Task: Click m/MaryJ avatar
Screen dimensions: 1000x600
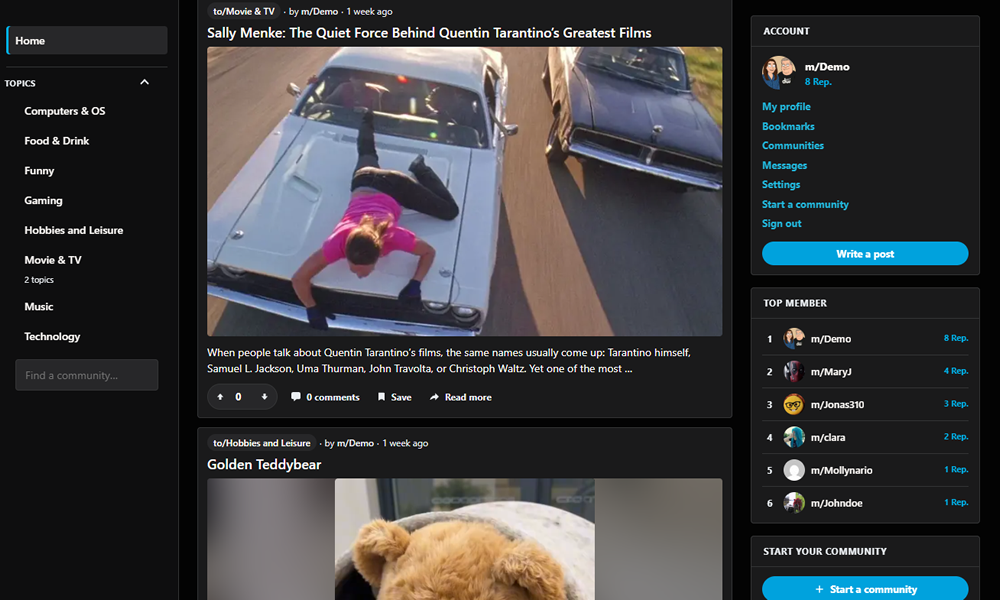Action: pyautogui.click(x=794, y=371)
